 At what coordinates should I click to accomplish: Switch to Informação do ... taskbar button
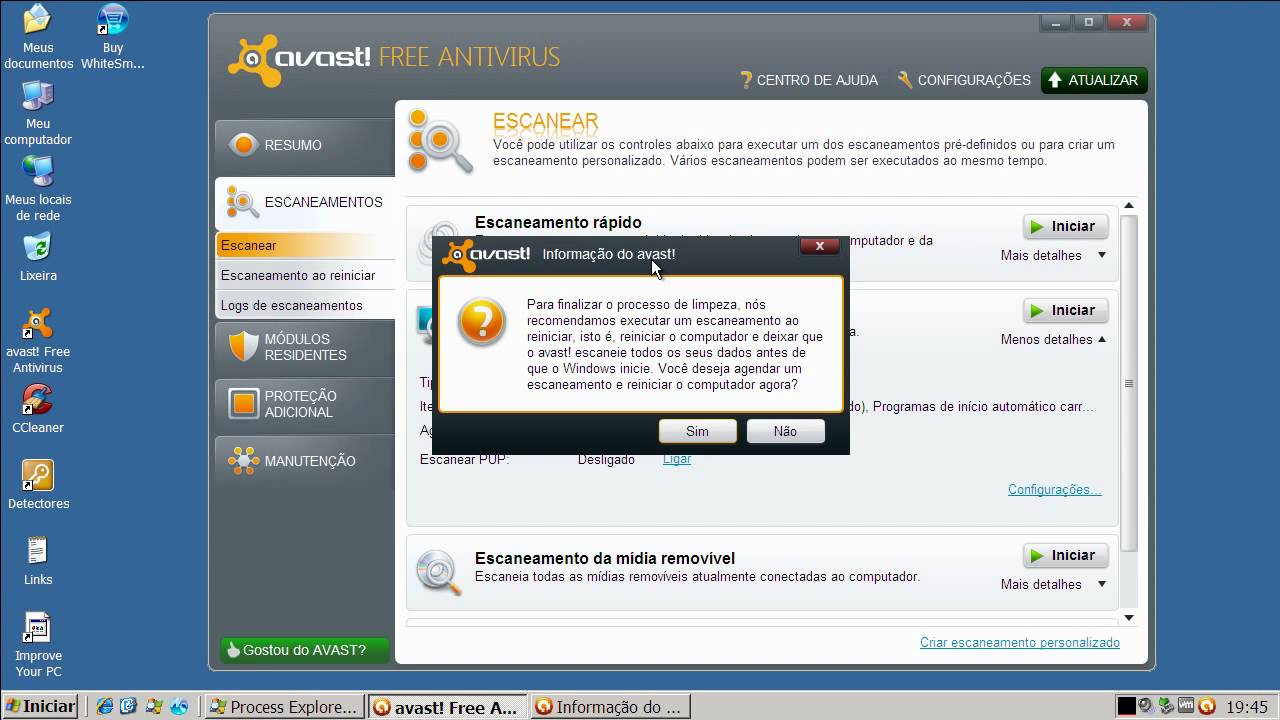[610, 707]
